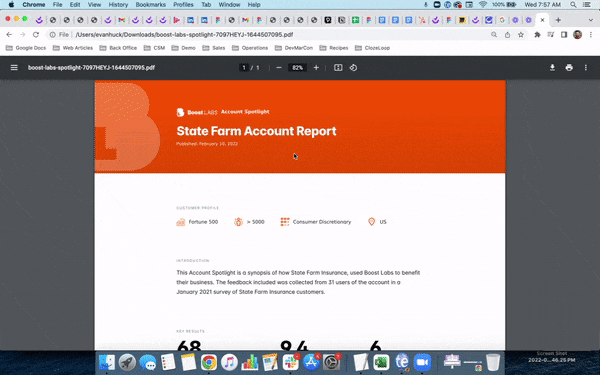Go forward in Chrome history
The image size is (600, 375).
click(22, 35)
